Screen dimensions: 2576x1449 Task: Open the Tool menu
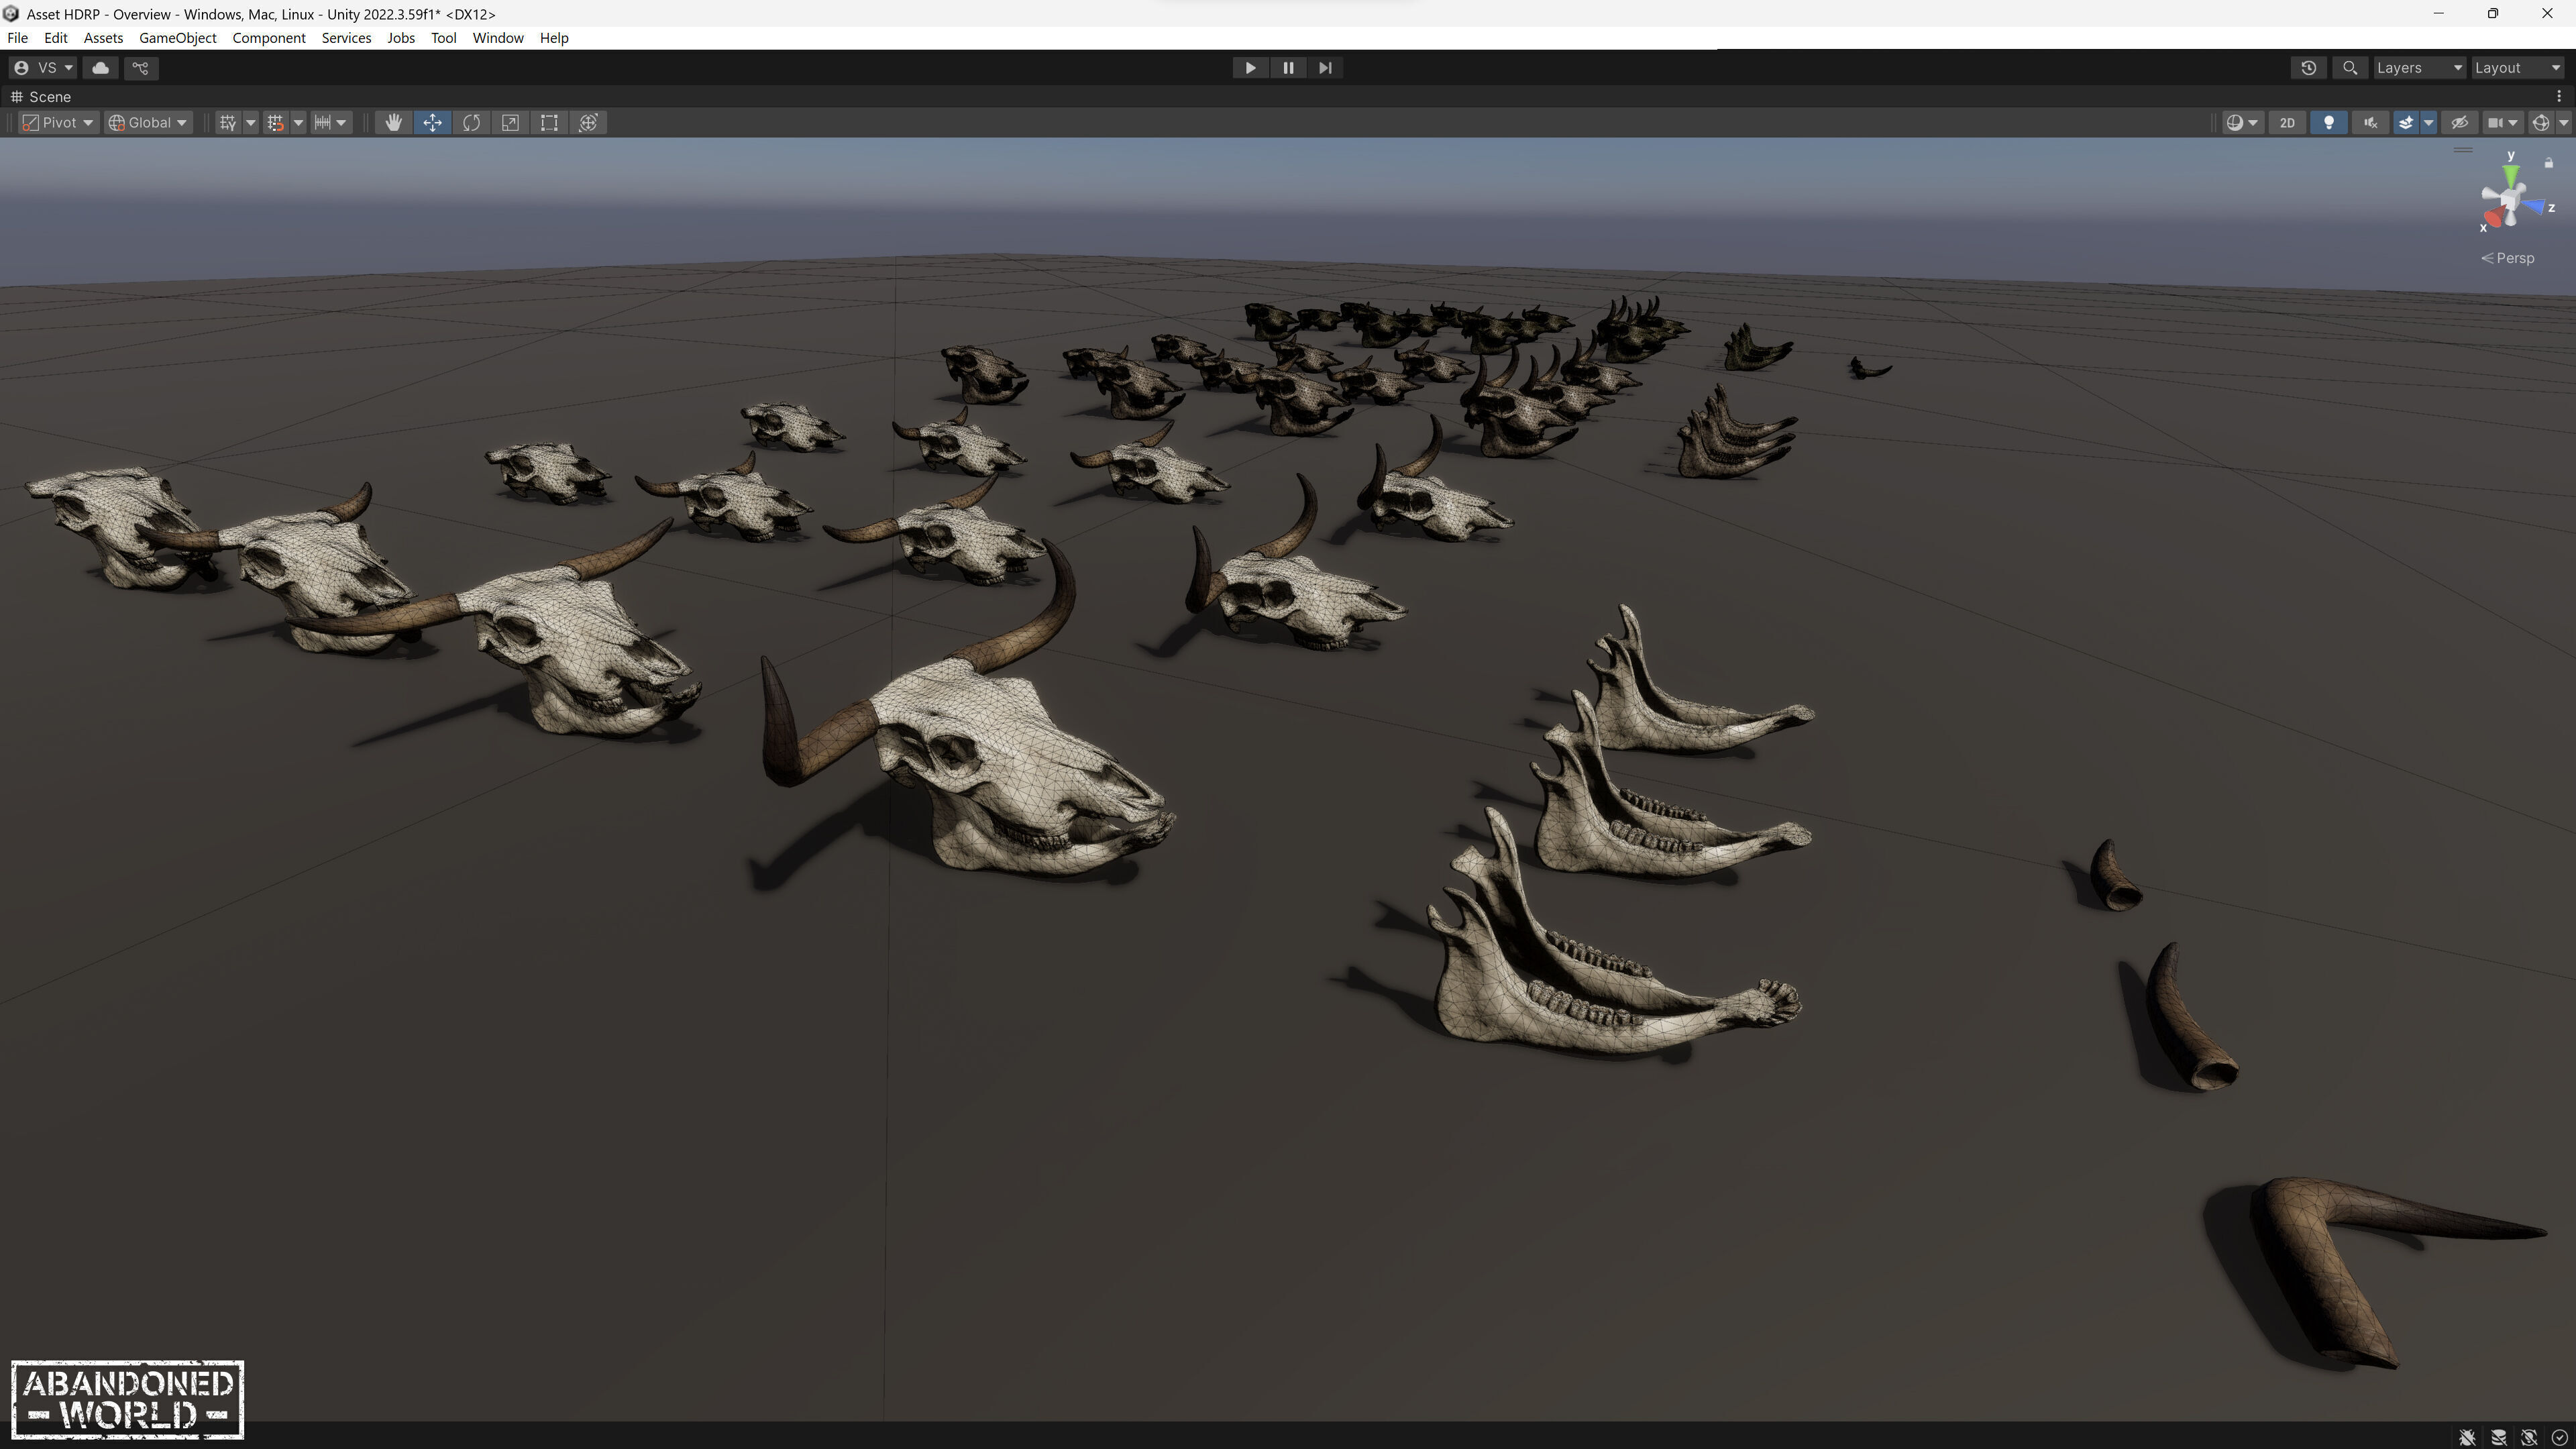443,38
